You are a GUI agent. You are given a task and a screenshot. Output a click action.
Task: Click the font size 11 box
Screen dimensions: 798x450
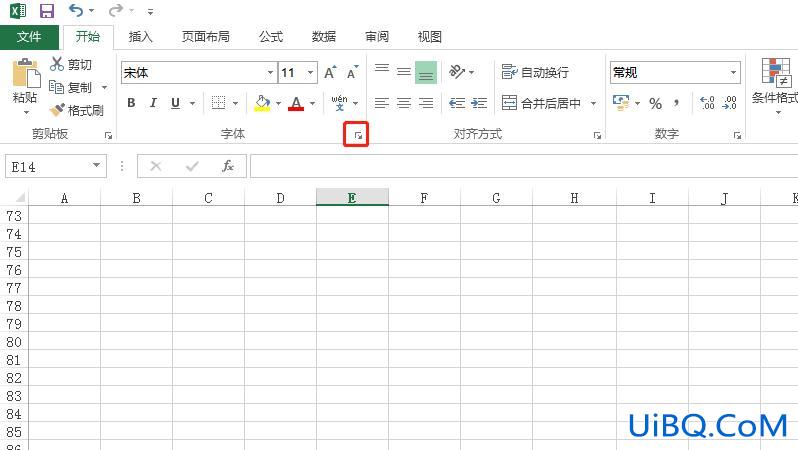point(291,73)
